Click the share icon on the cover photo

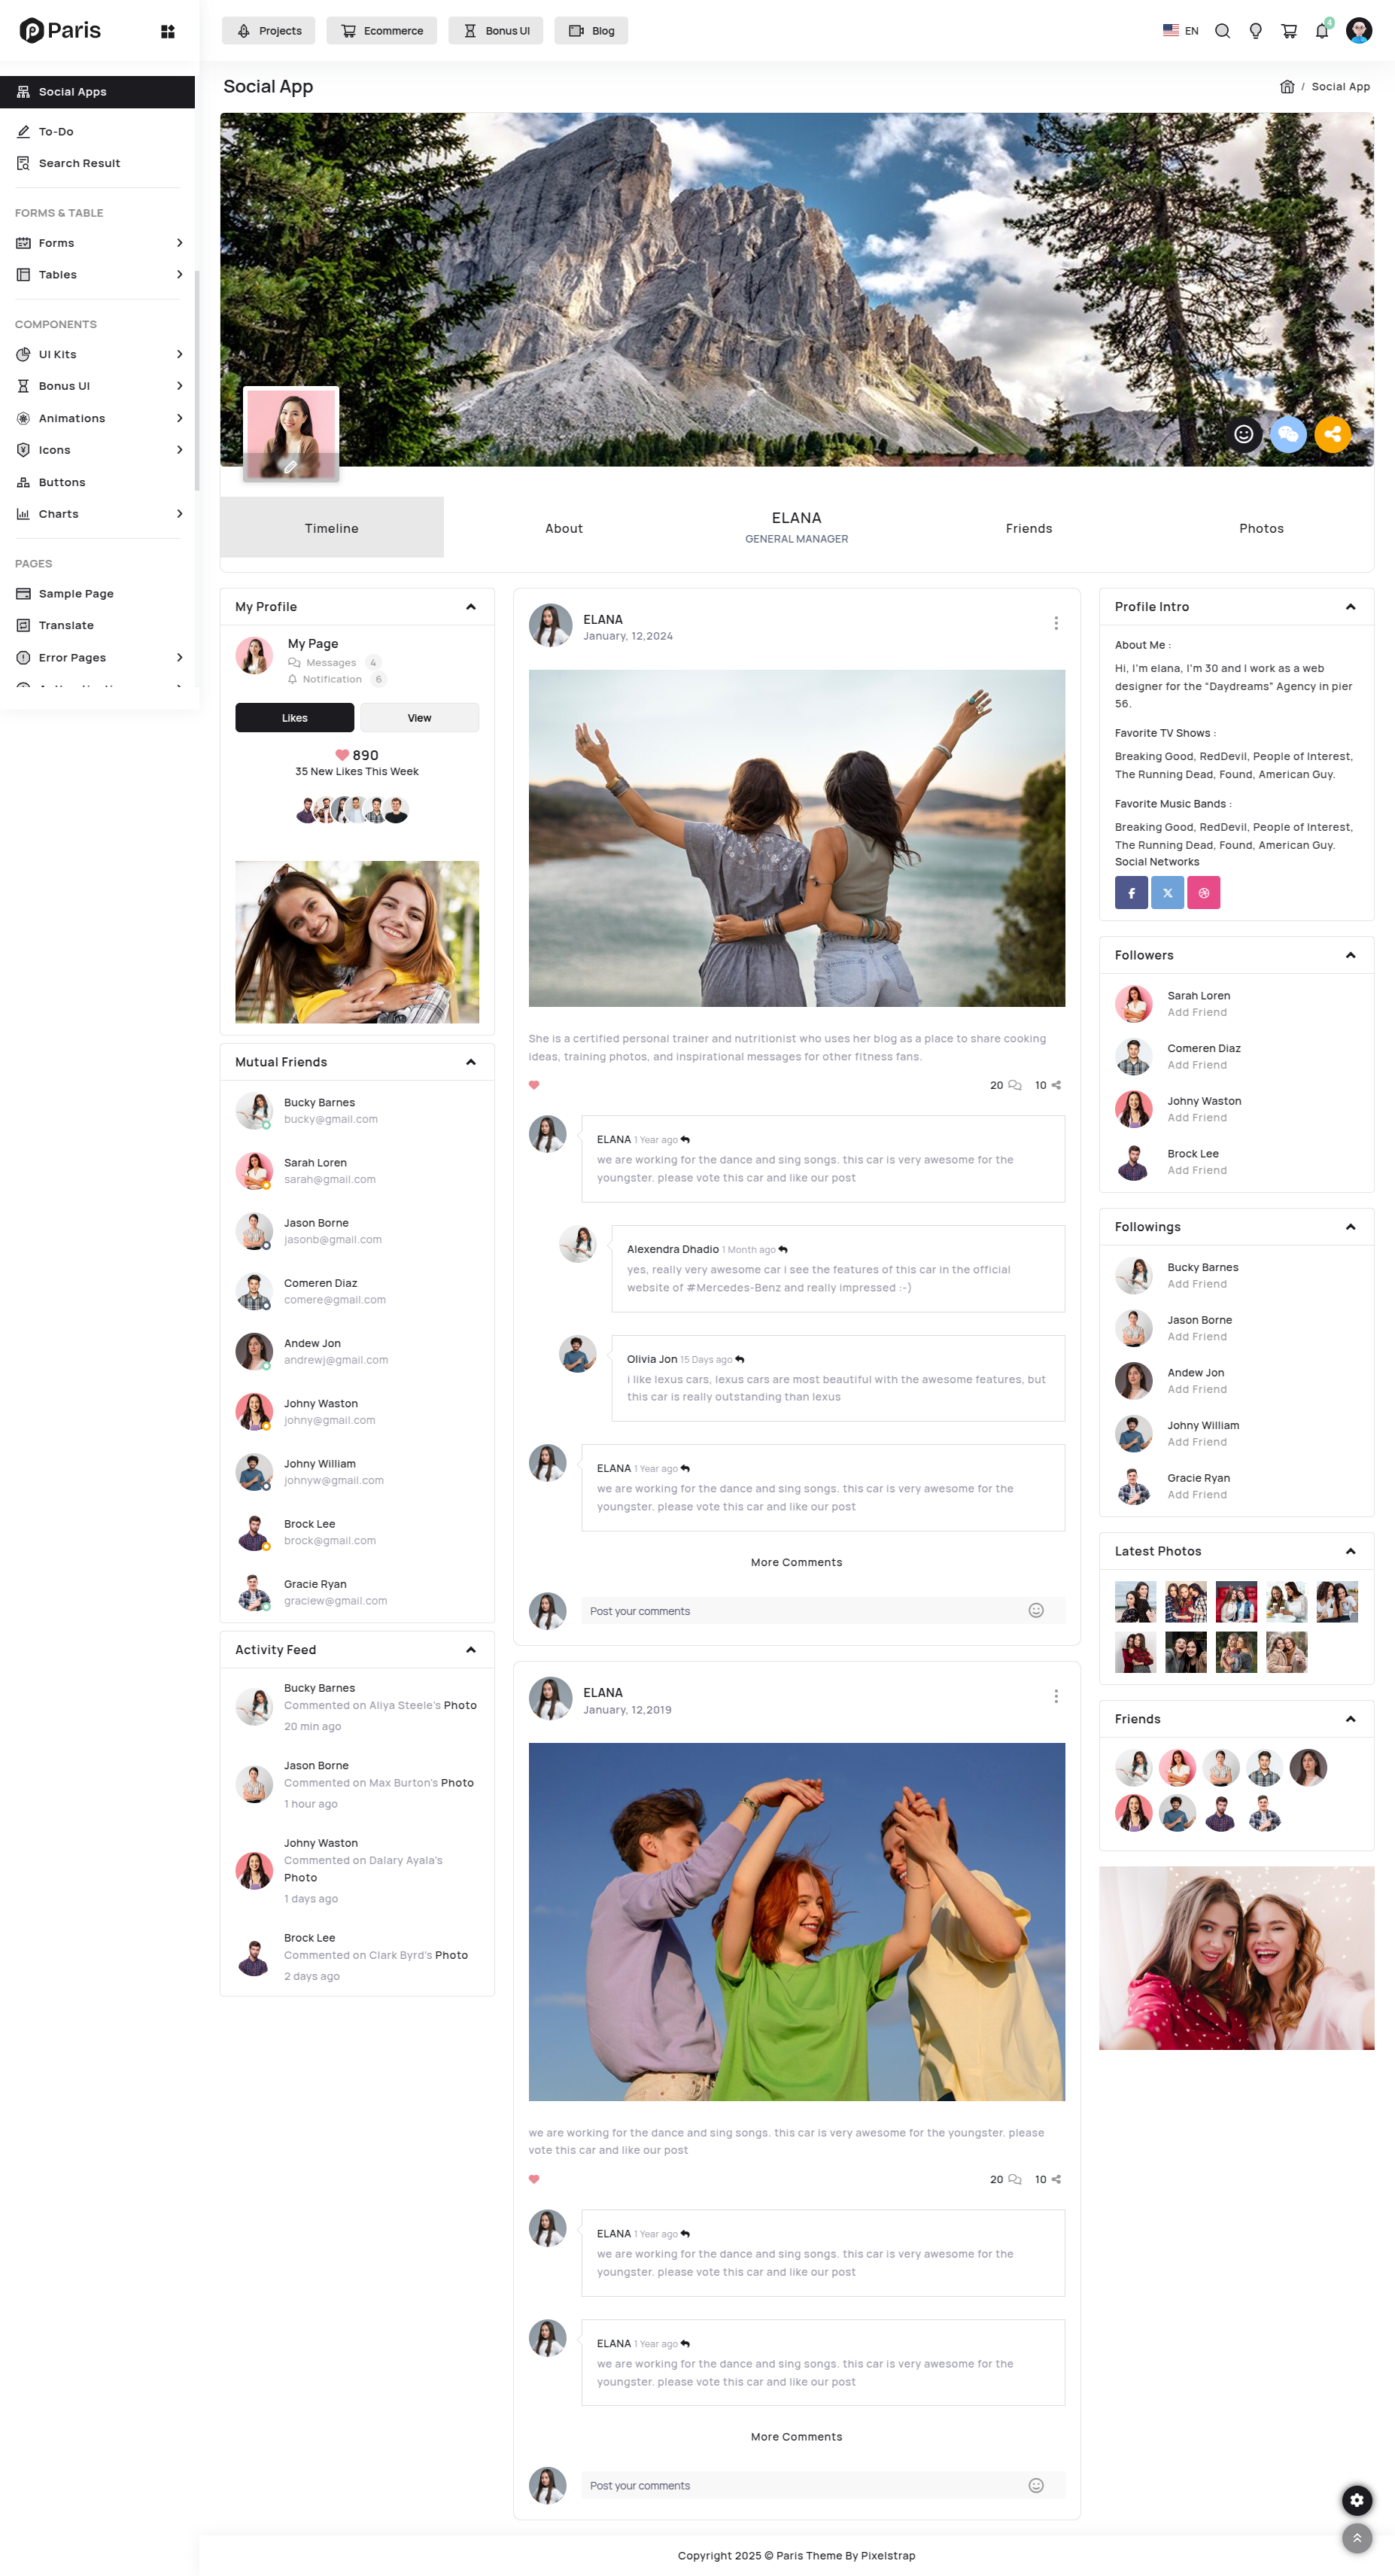pos(1332,434)
